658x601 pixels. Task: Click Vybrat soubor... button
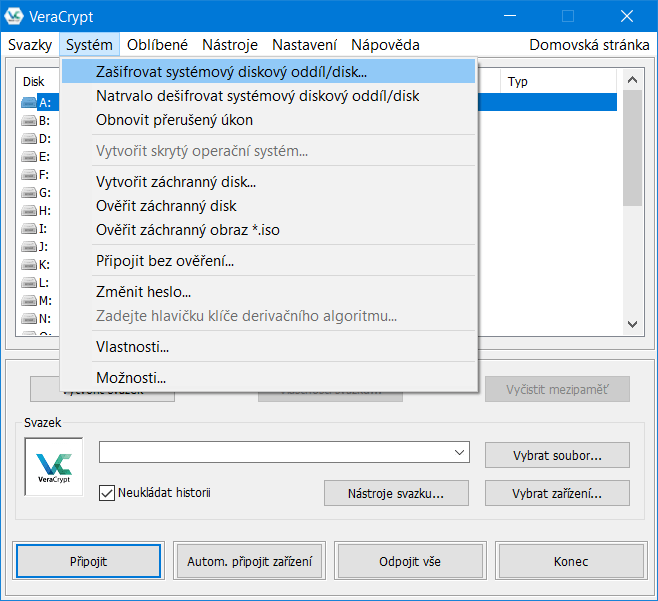pyautogui.click(x=557, y=455)
